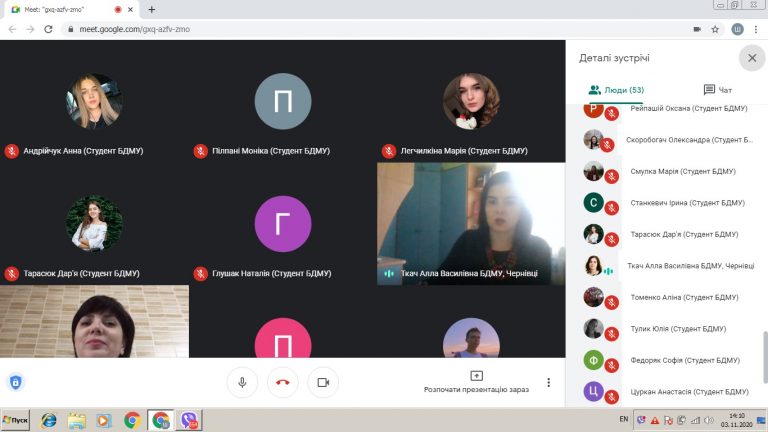The height and width of the screenshot is (432, 768).
Task: Launch Internet Explorer from the taskbar
Action: coord(48,420)
